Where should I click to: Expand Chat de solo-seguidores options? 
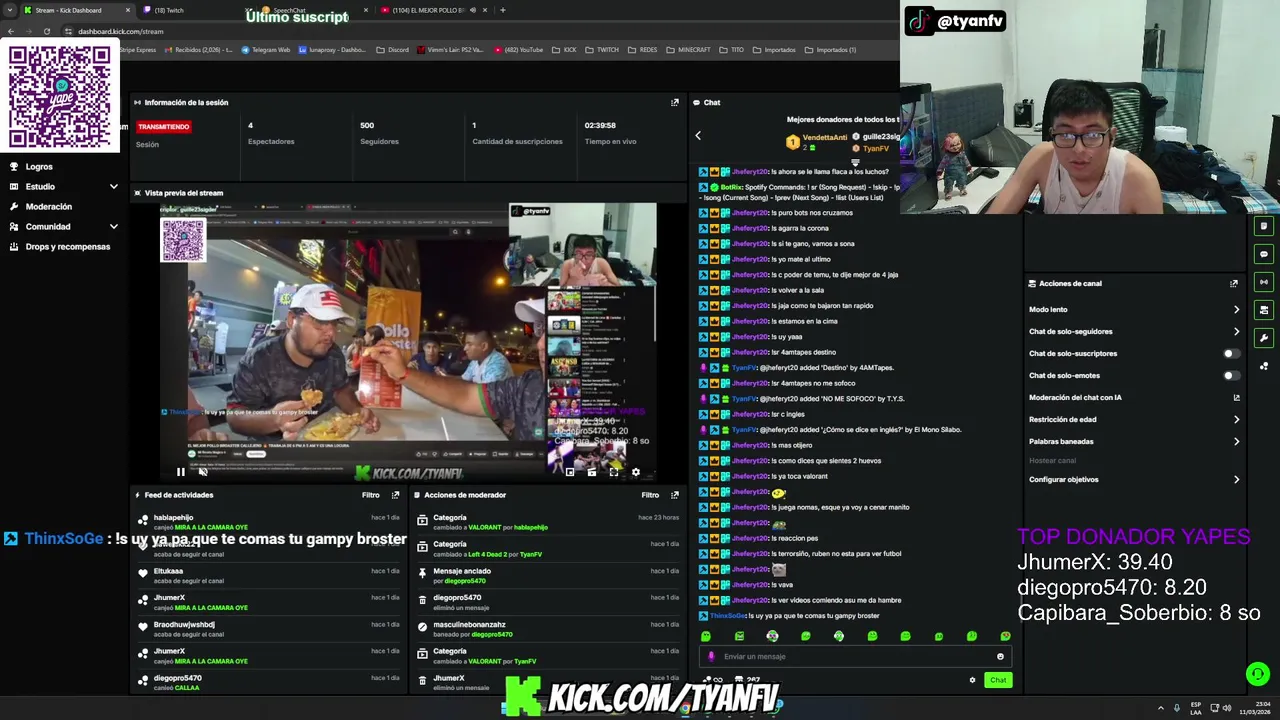1236,331
